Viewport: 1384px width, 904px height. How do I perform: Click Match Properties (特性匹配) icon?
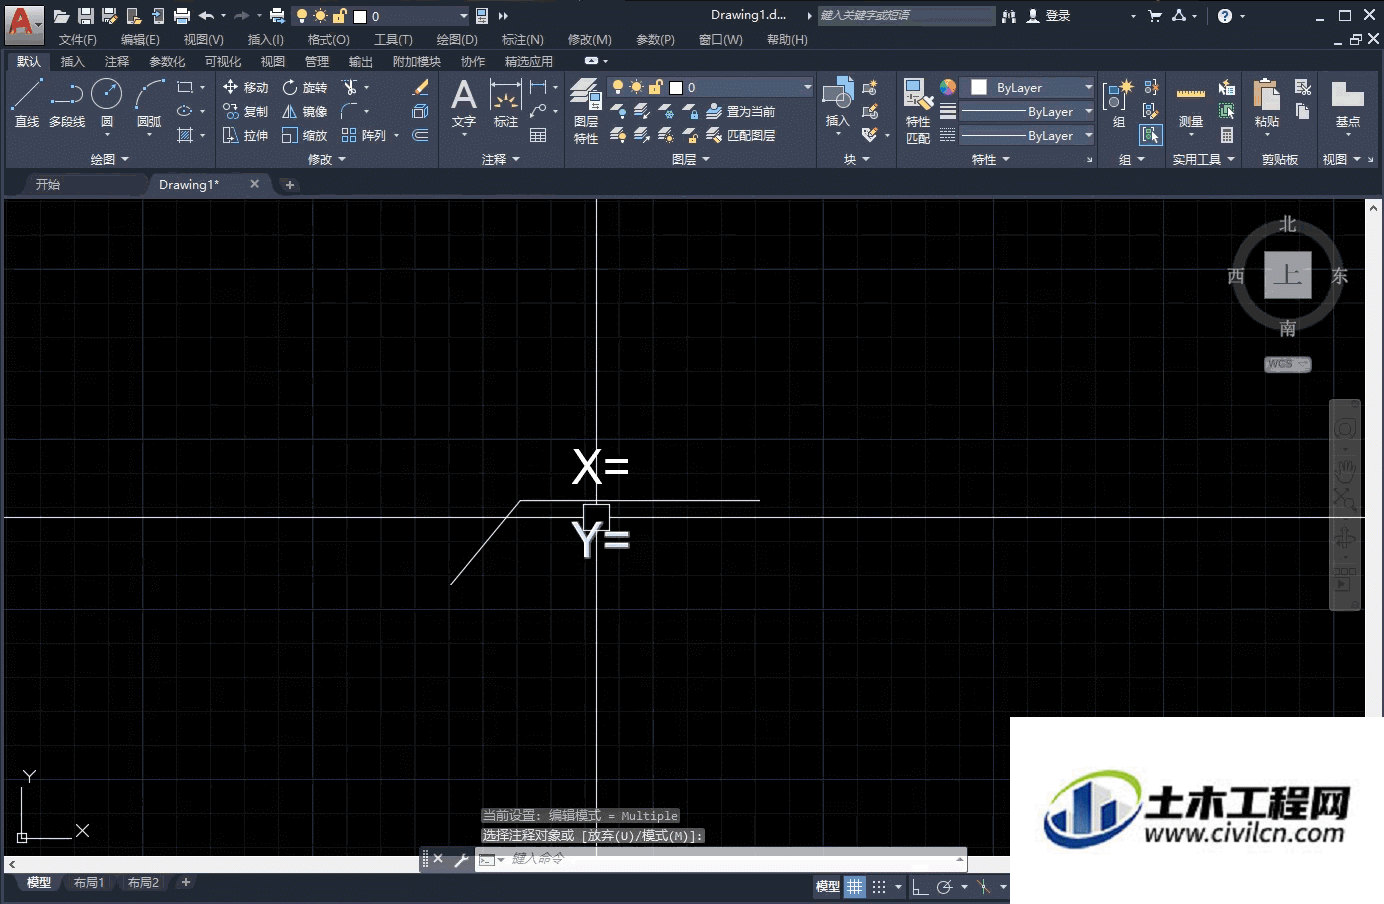click(x=918, y=110)
